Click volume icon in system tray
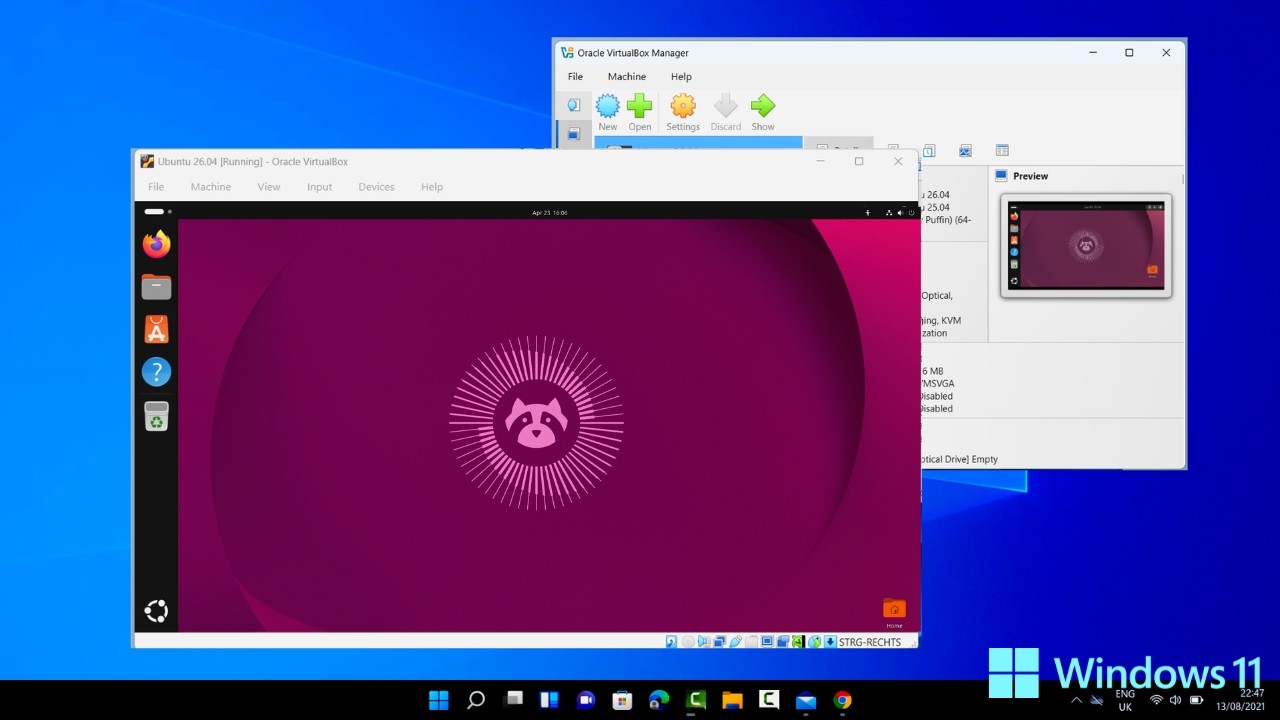The image size is (1280, 720). [x=1175, y=700]
